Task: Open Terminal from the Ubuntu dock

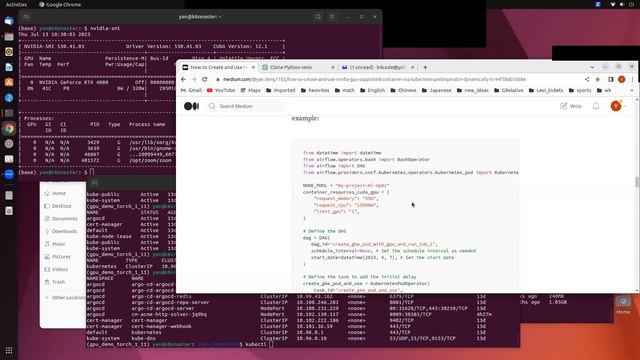Action: coord(9,113)
